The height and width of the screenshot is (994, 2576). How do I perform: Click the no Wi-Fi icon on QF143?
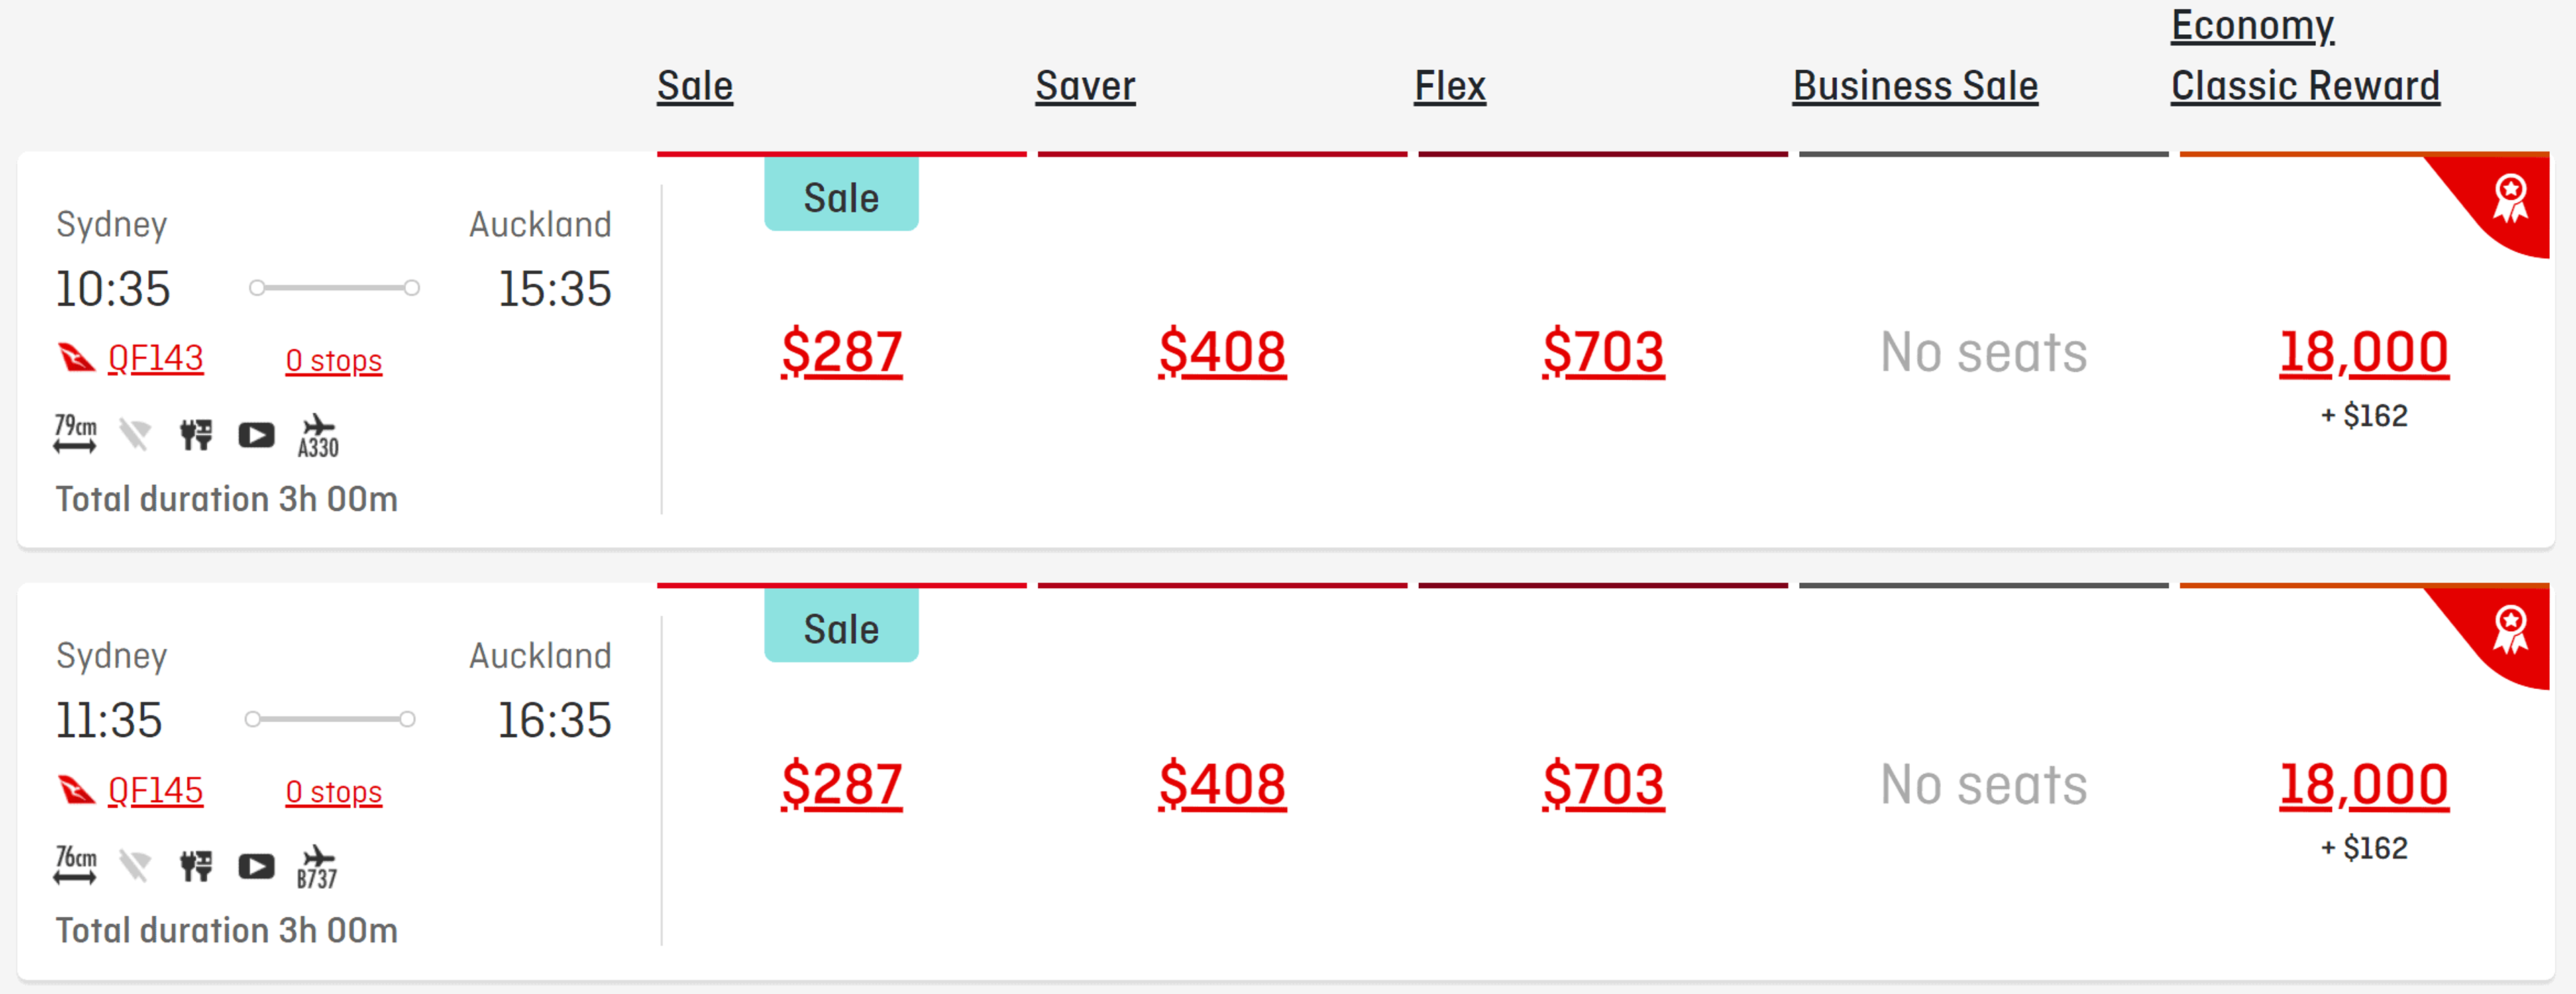(135, 435)
